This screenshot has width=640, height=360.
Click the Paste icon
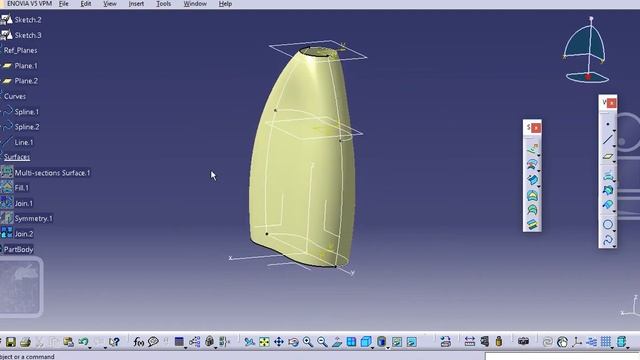68,342
